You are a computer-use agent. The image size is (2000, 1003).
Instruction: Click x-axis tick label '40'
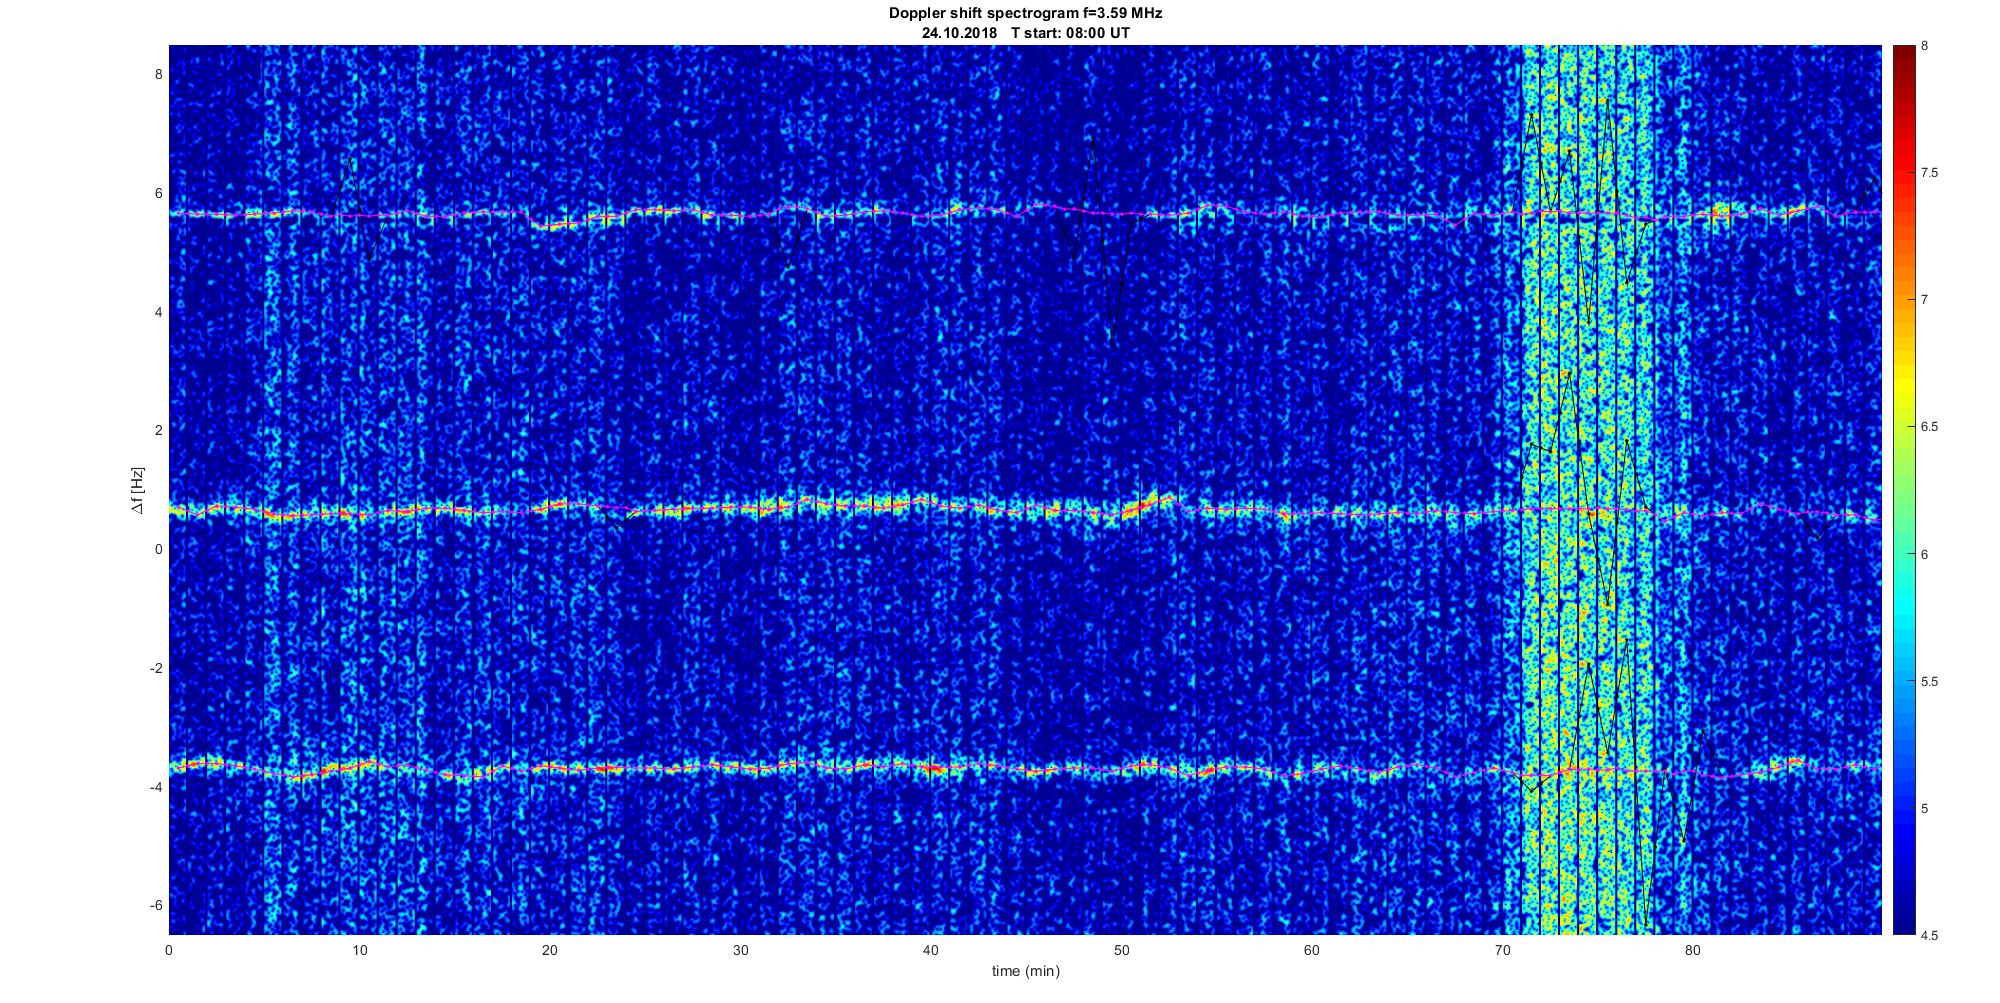coord(931,950)
